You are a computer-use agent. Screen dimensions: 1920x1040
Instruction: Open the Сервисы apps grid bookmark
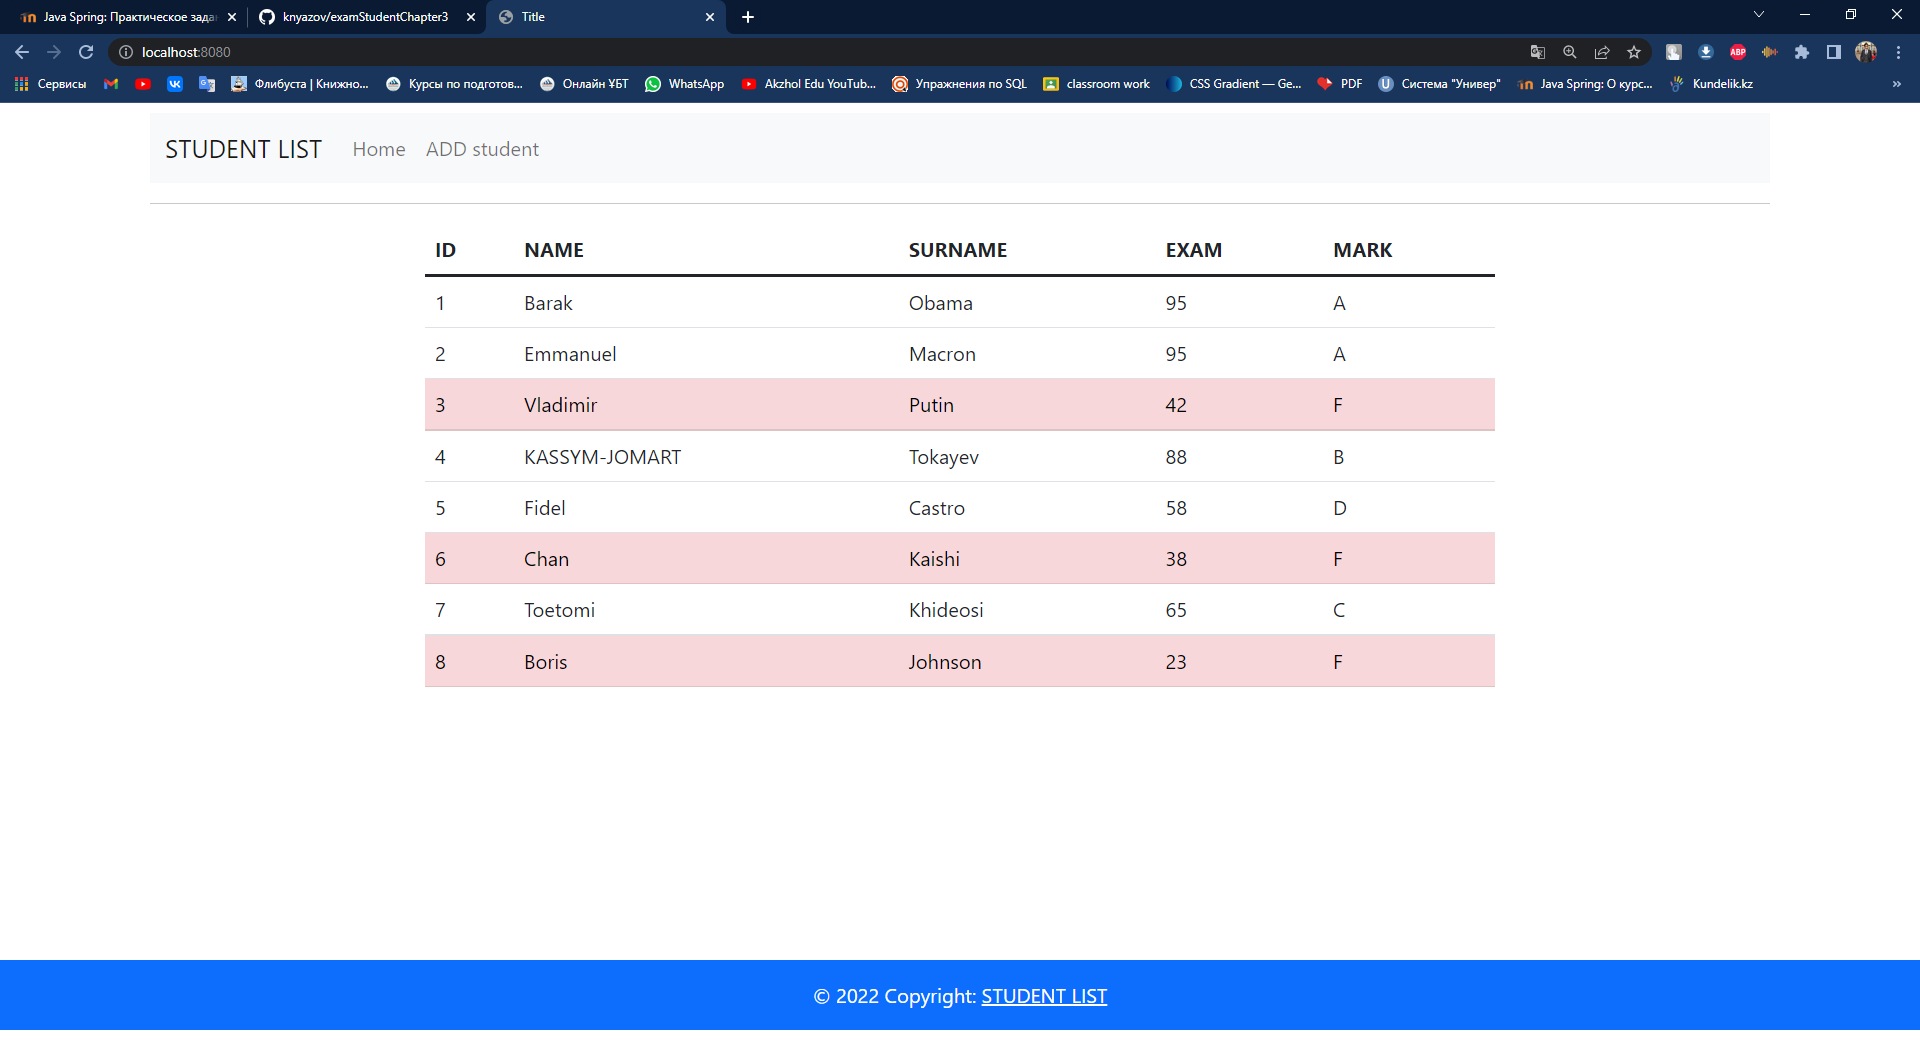click(50, 84)
